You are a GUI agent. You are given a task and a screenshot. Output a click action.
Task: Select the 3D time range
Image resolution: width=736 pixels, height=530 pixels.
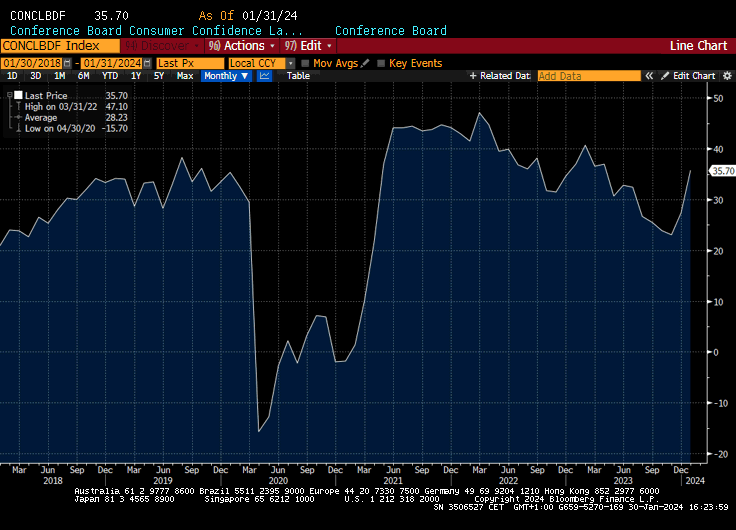coord(36,76)
